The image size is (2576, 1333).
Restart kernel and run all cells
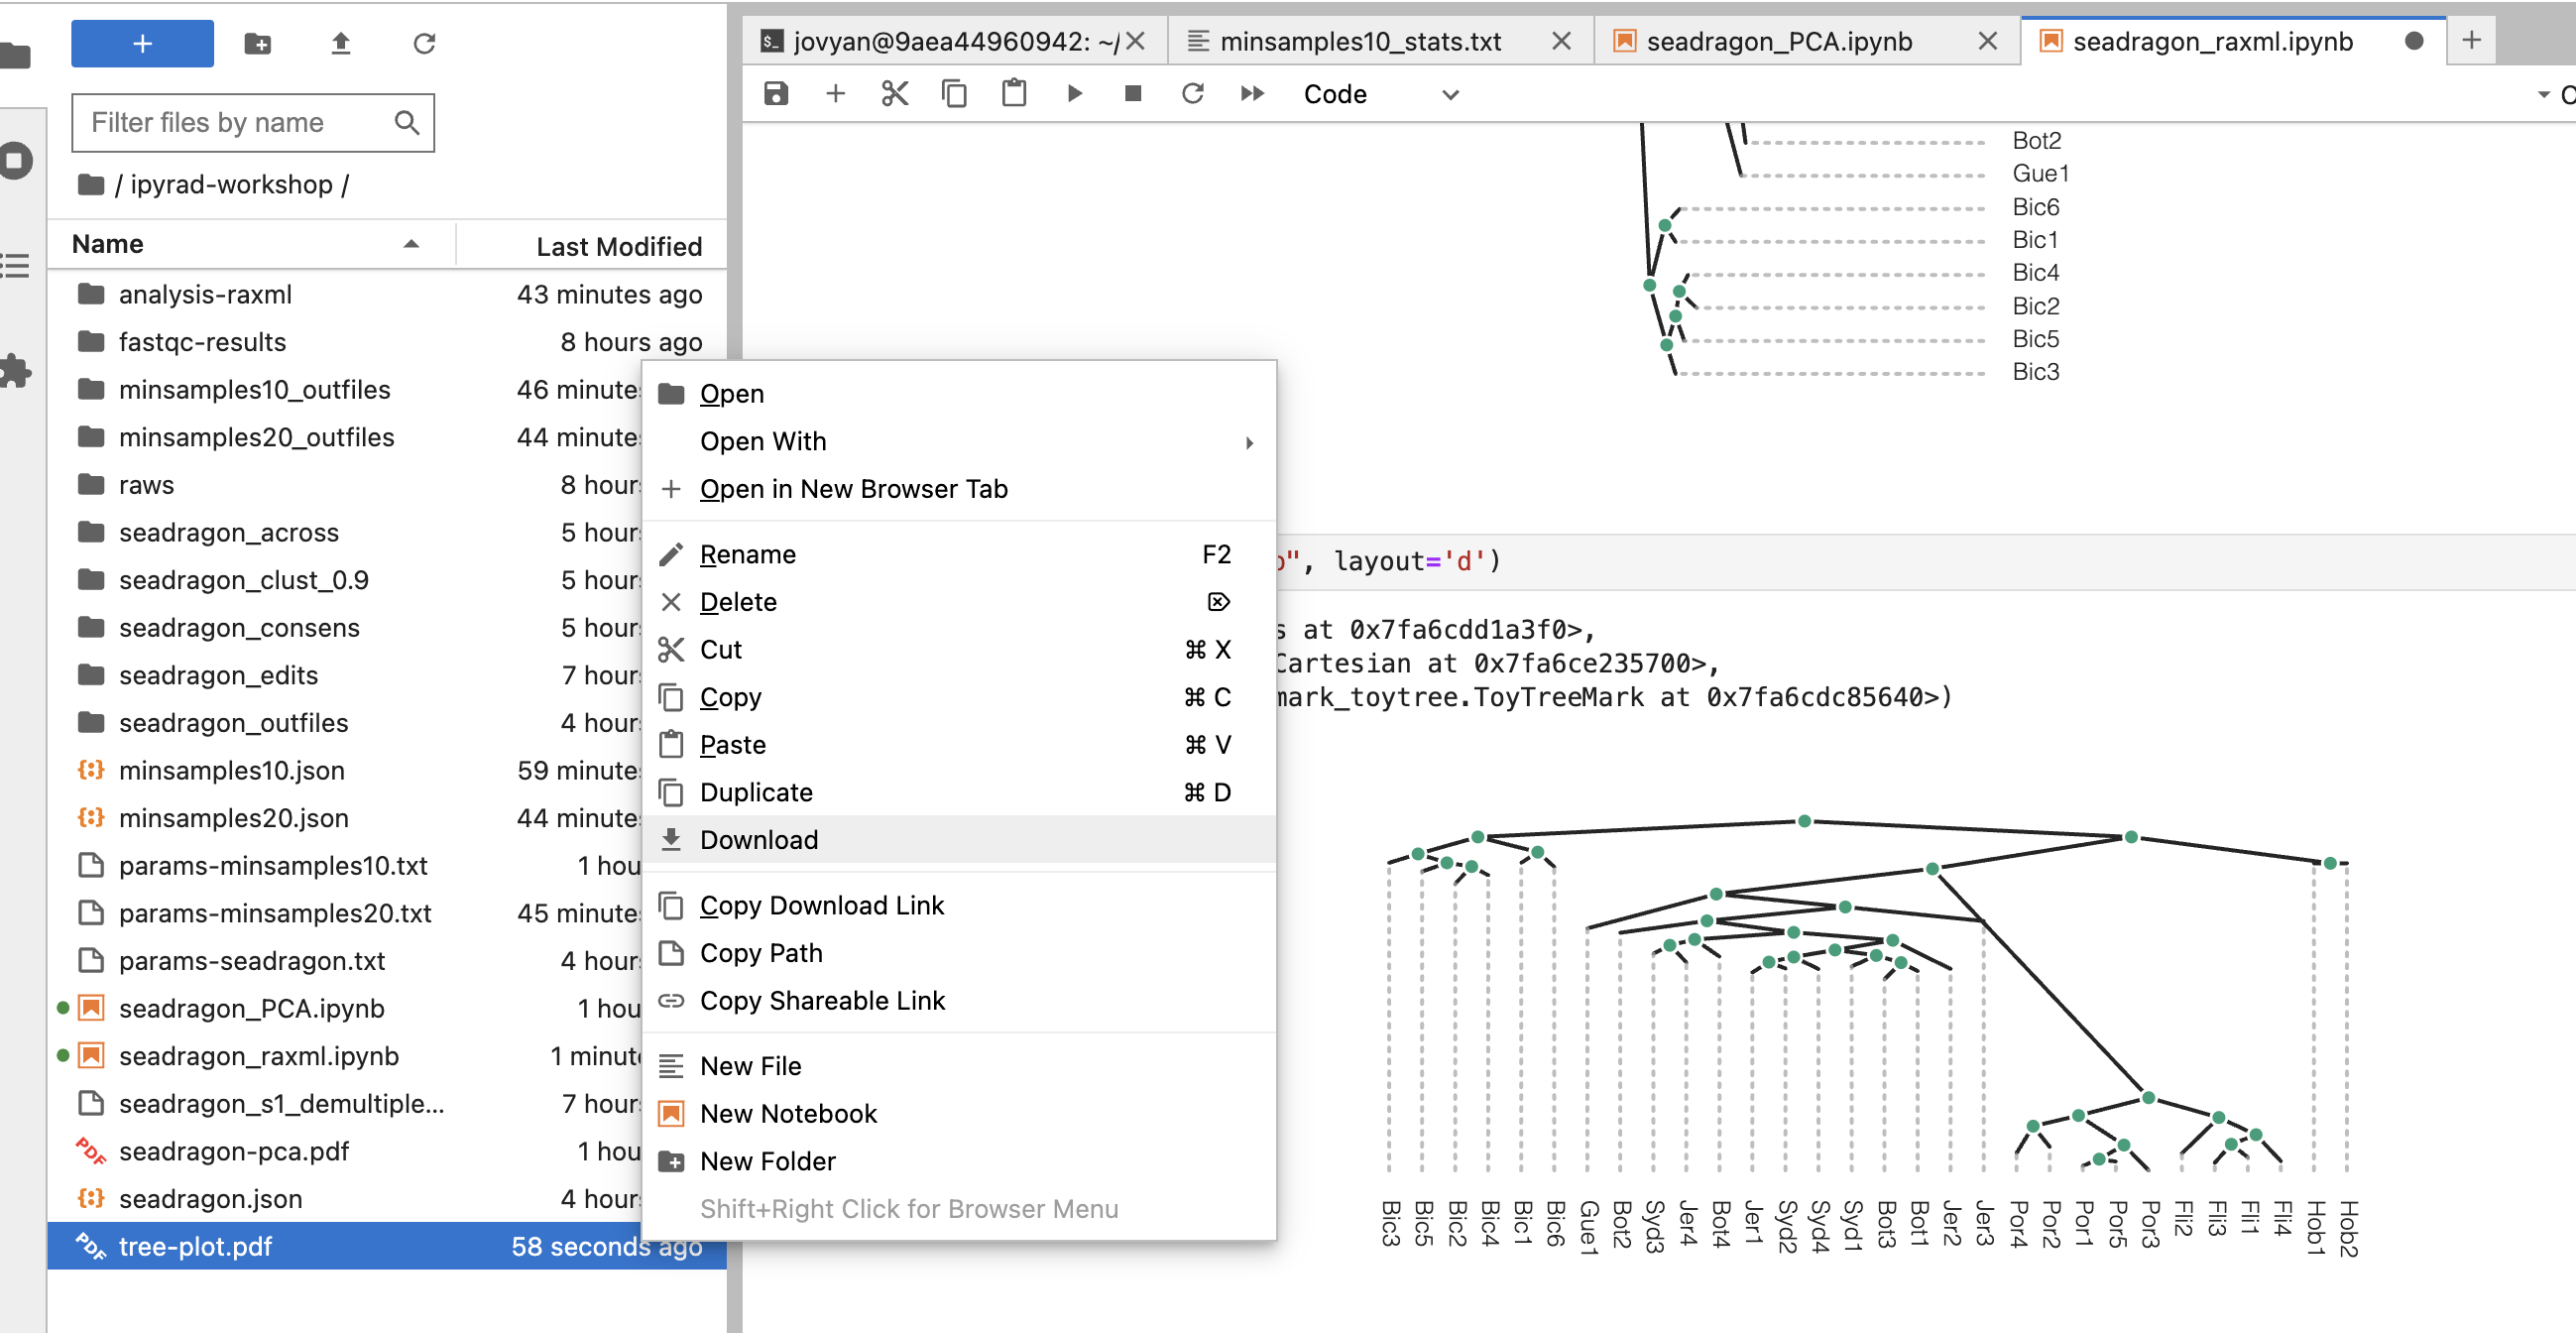pyautogui.click(x=1252, y=94)
